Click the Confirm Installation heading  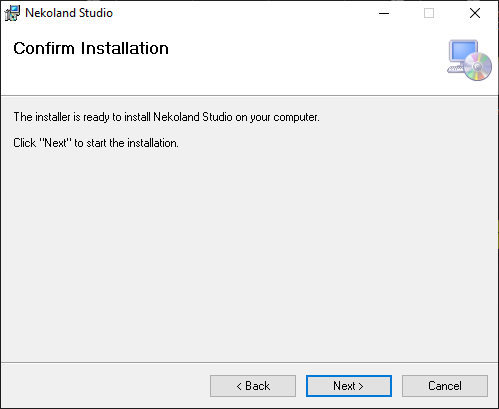pos(91,48)
